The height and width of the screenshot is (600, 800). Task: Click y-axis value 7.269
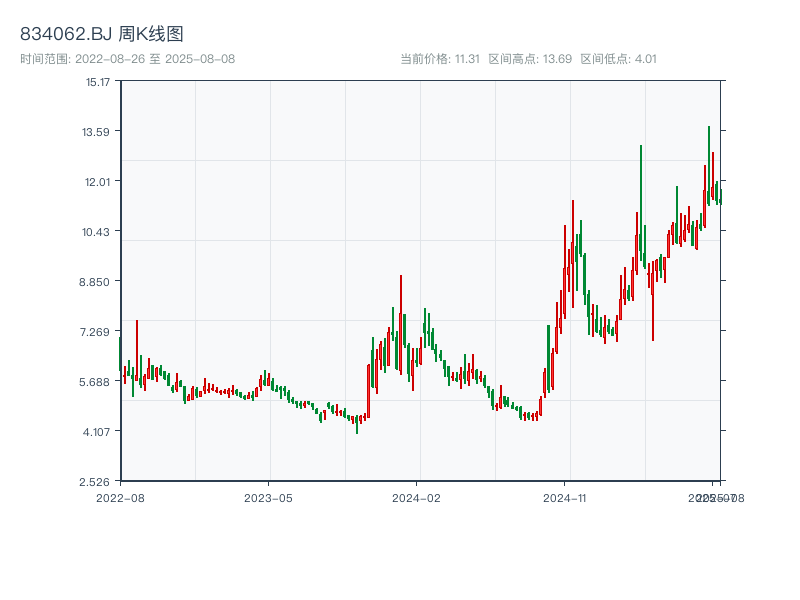tap(94, 332)
